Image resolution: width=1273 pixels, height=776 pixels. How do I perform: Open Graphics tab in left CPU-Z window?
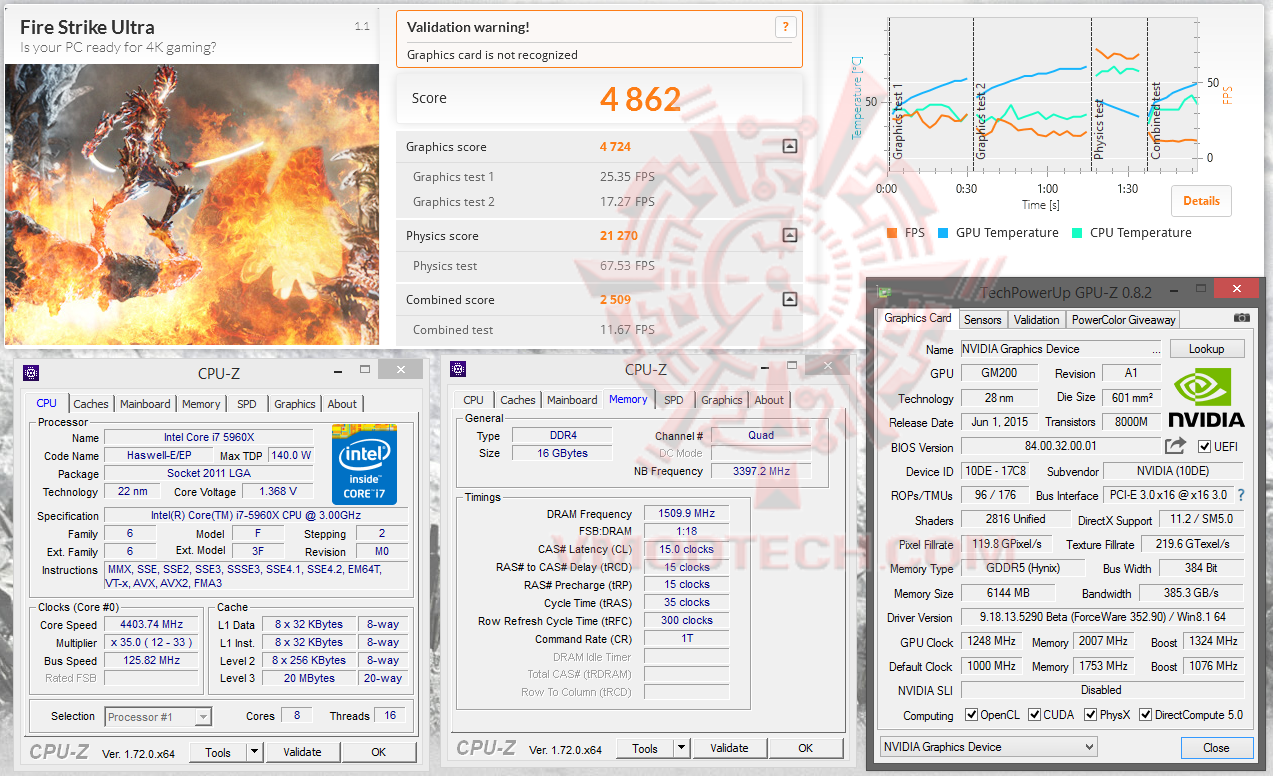[295, 404]
